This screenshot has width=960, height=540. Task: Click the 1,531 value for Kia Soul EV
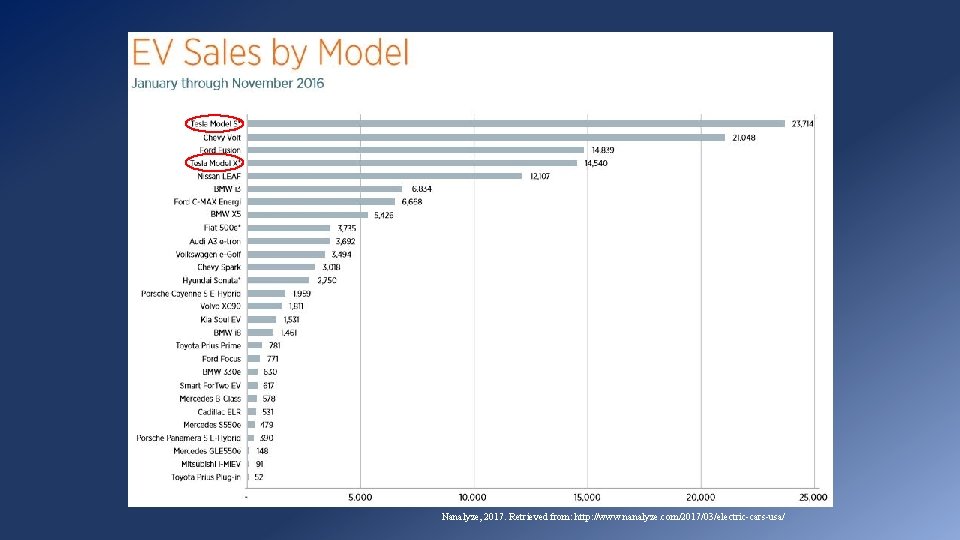pyautogui.click(x=291, y=320)
